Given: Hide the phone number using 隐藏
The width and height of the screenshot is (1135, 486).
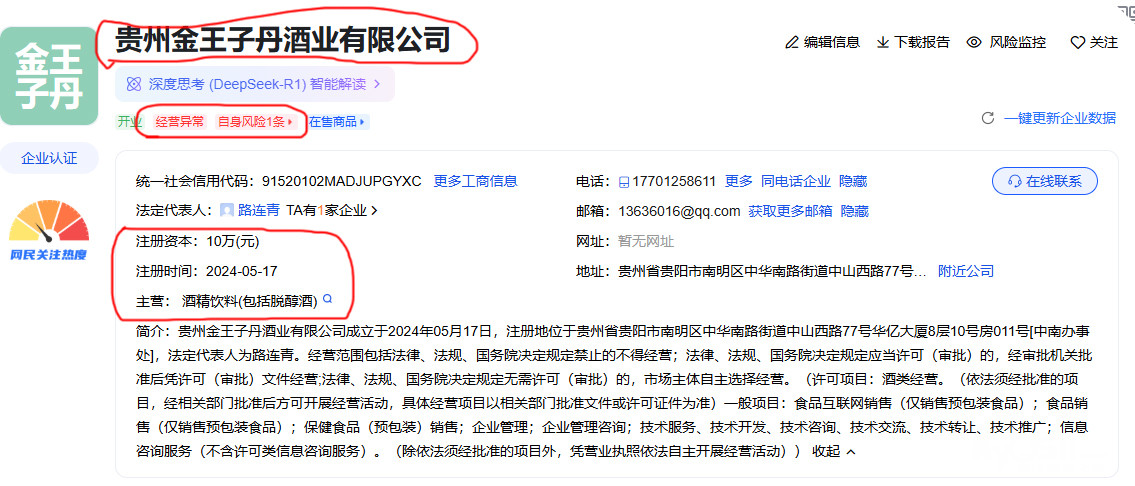Looking at the screenshot, I should coord(853,181).
